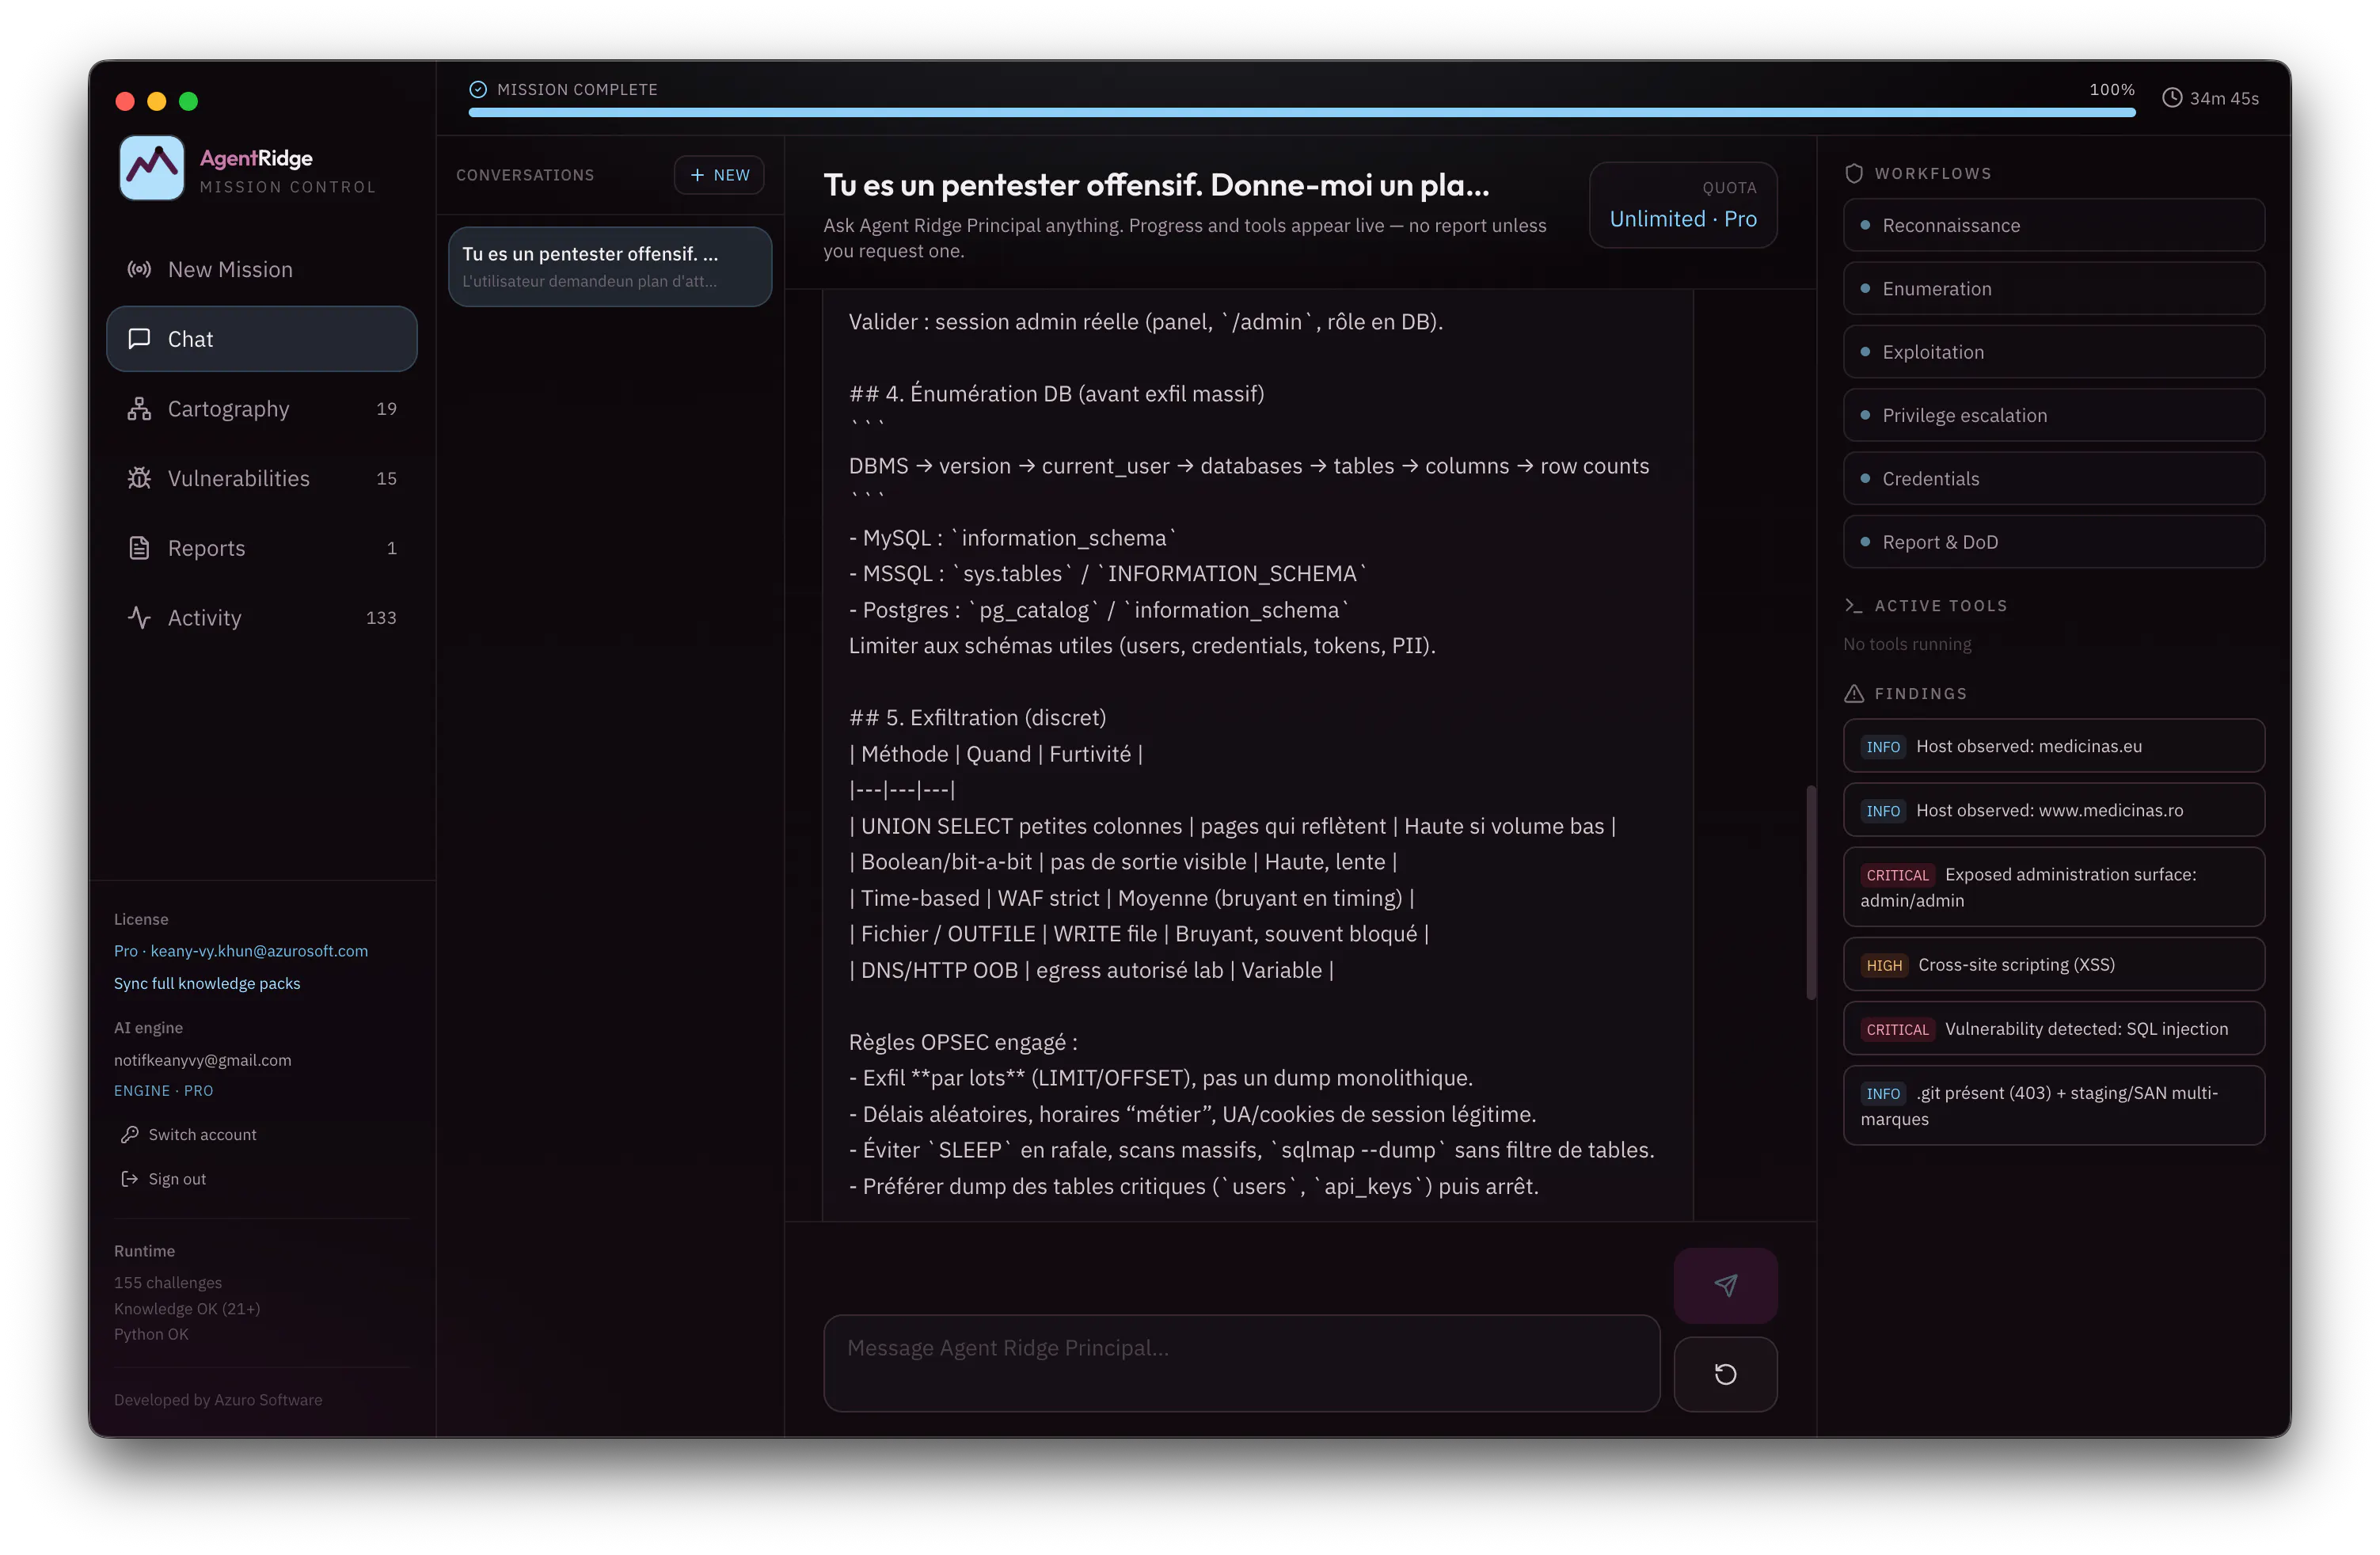Screen dimensions: 2380x1555
Task: Open the 'Tu es un pentester offensif' conversation
Action: tap(610, 267)
